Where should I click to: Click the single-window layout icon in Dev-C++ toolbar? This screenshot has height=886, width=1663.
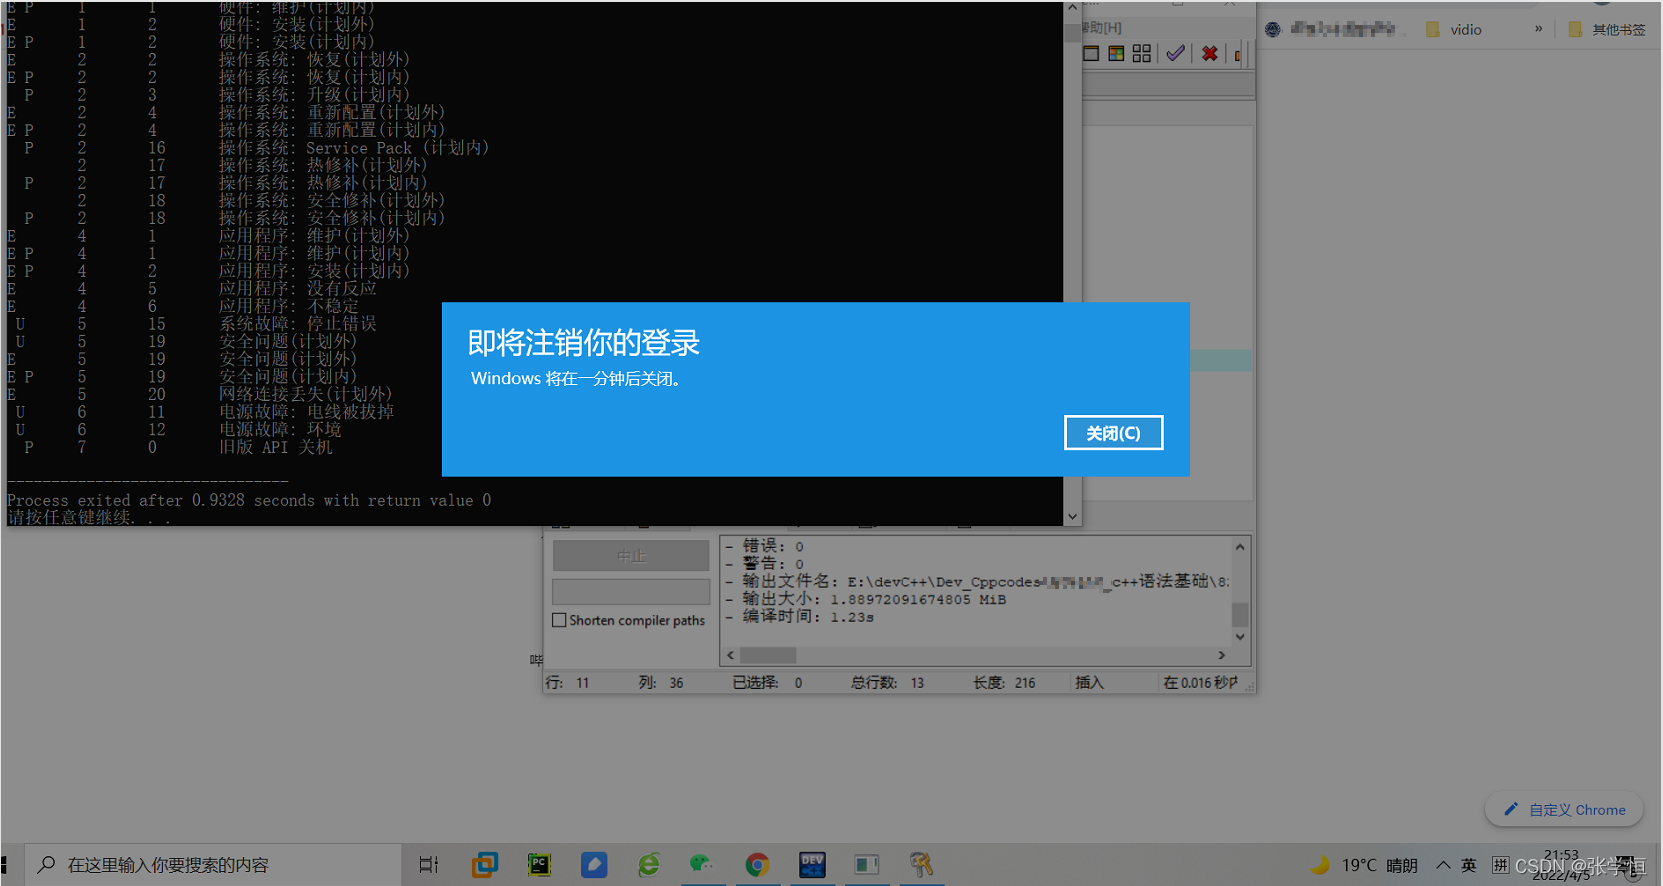[x=1091, y=53]
